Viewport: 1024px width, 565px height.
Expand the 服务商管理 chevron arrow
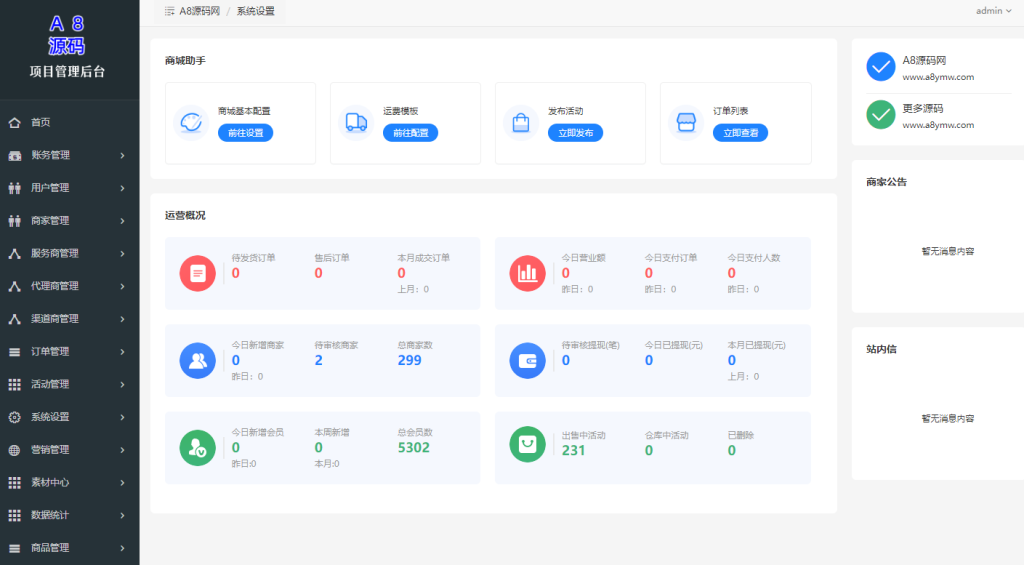point(122,253)
